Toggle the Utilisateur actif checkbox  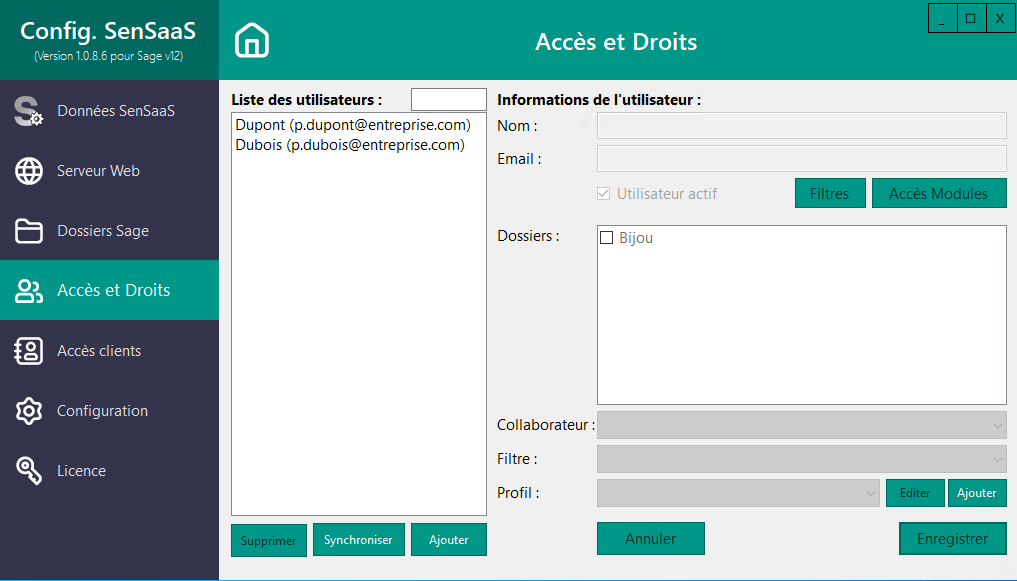(603, 194)
